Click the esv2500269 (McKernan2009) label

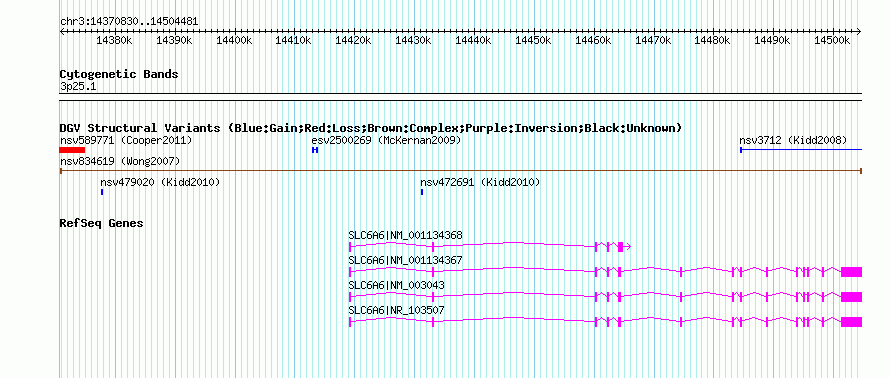pyautogui.click(x=387, y=140)
